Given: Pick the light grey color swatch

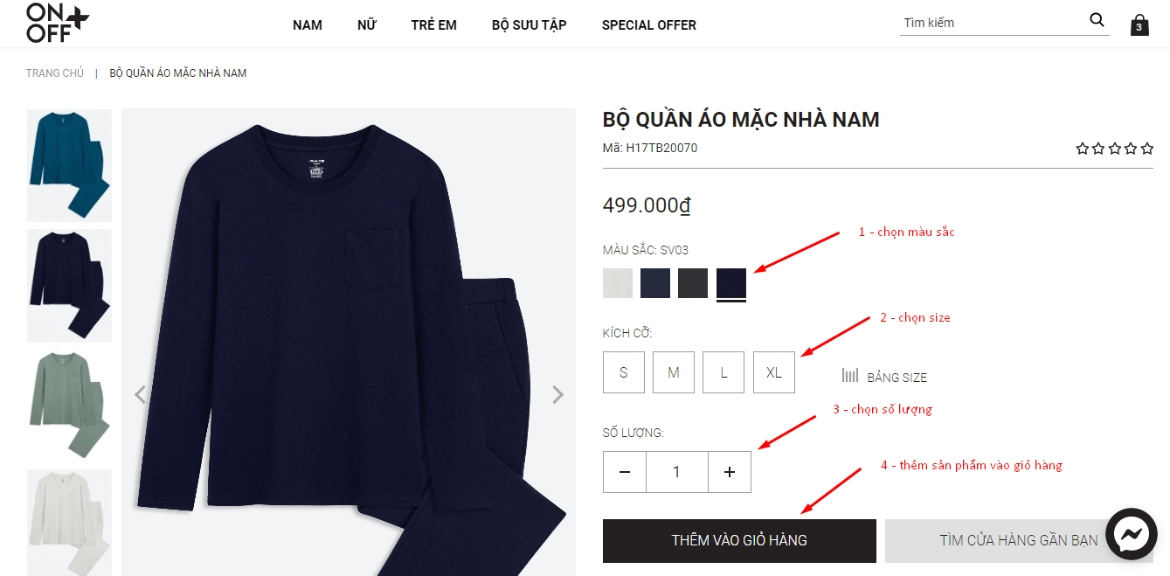Looking at the screenshot, I should [618, 284].
